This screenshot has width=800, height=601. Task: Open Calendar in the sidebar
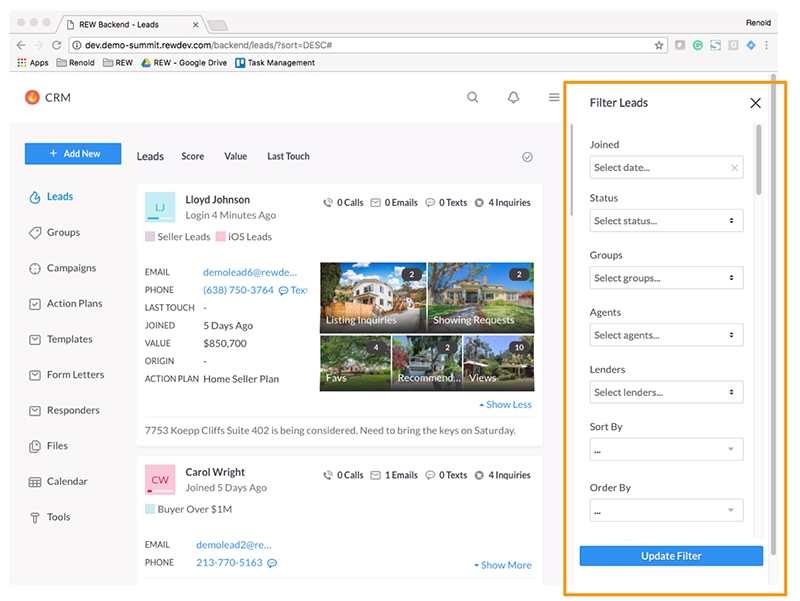coord(58,482)
